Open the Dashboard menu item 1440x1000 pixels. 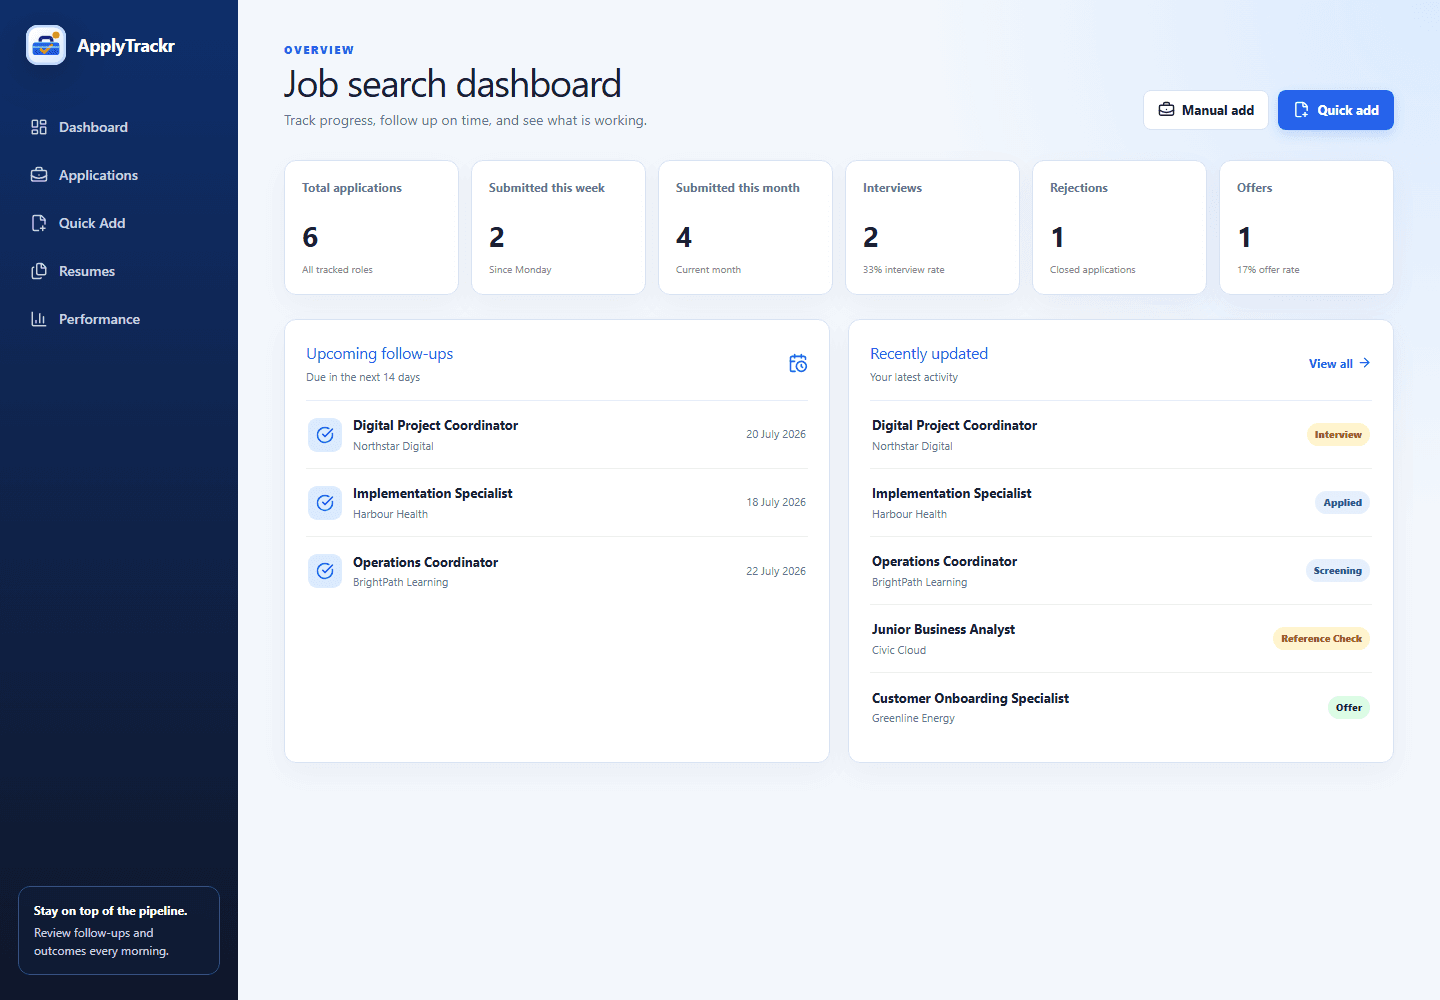pyautogui.click(x=119, y=127)
